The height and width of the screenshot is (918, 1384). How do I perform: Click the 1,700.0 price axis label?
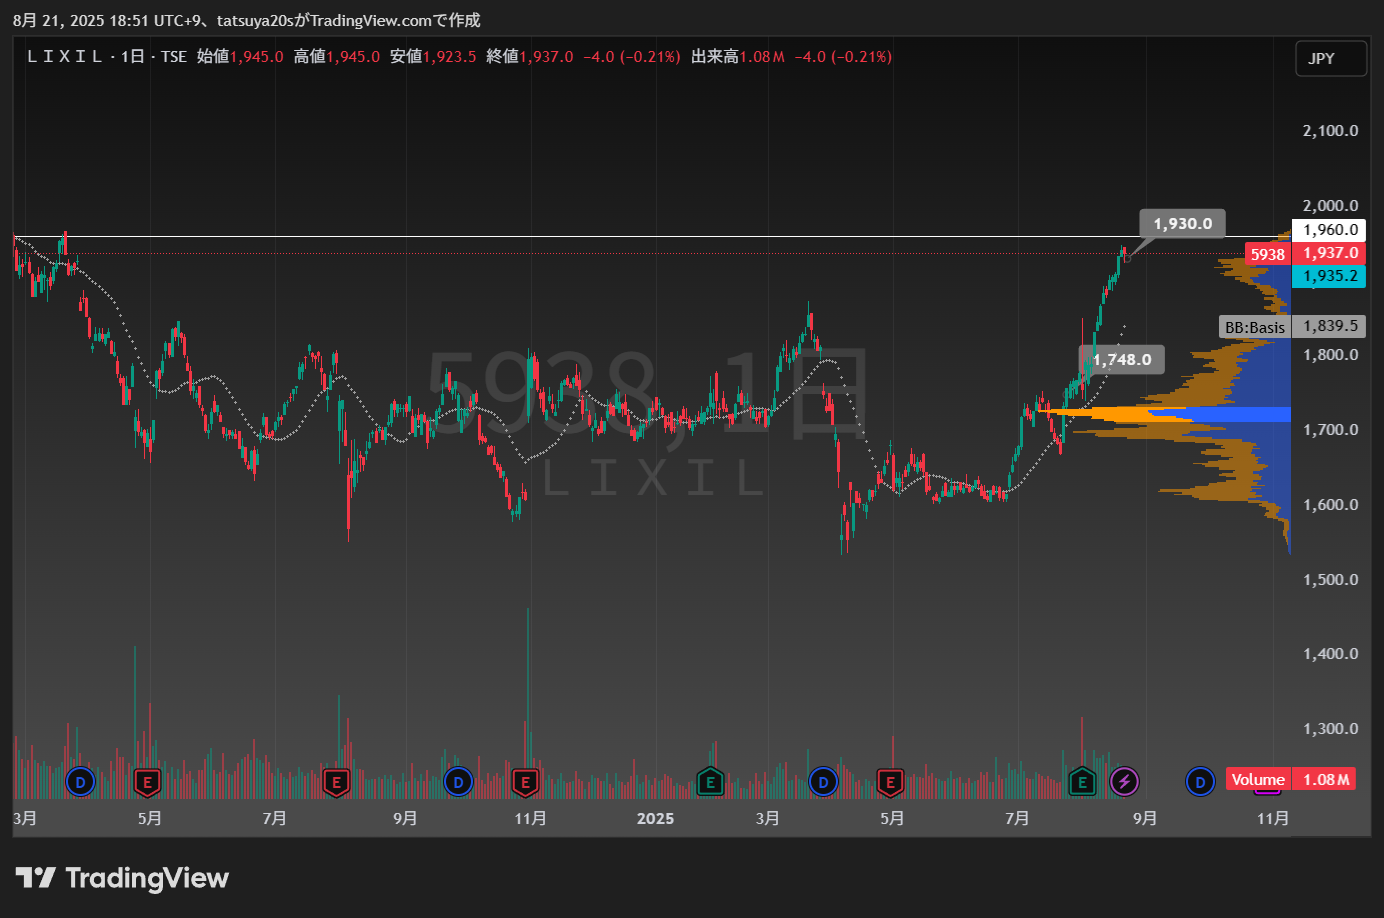(x=1330, y=430)
